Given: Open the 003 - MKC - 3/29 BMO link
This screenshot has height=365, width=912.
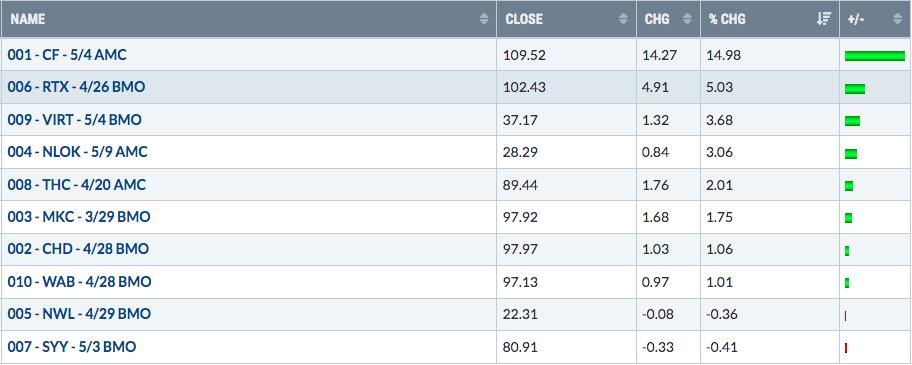Looking at the screenshot, I should (x=79, y=217).
